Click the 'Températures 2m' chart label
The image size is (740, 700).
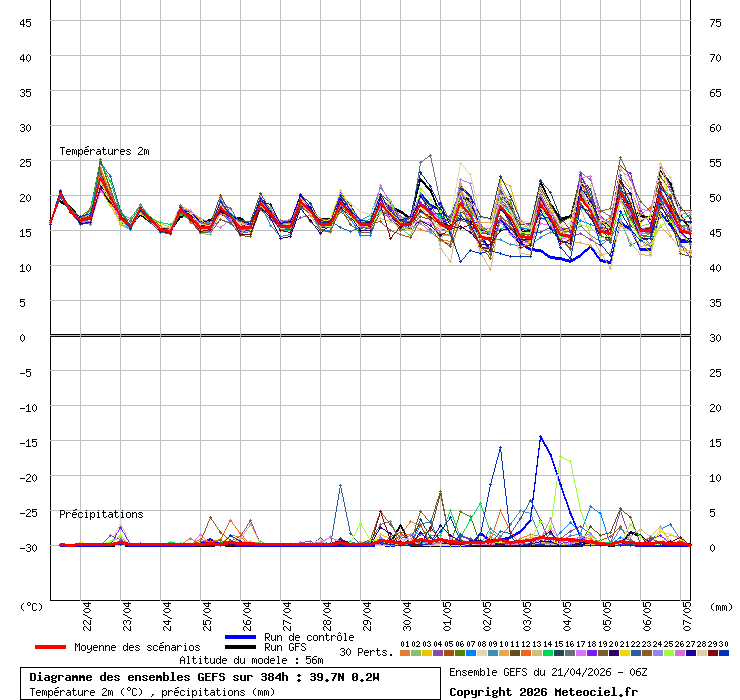point(104,151)
